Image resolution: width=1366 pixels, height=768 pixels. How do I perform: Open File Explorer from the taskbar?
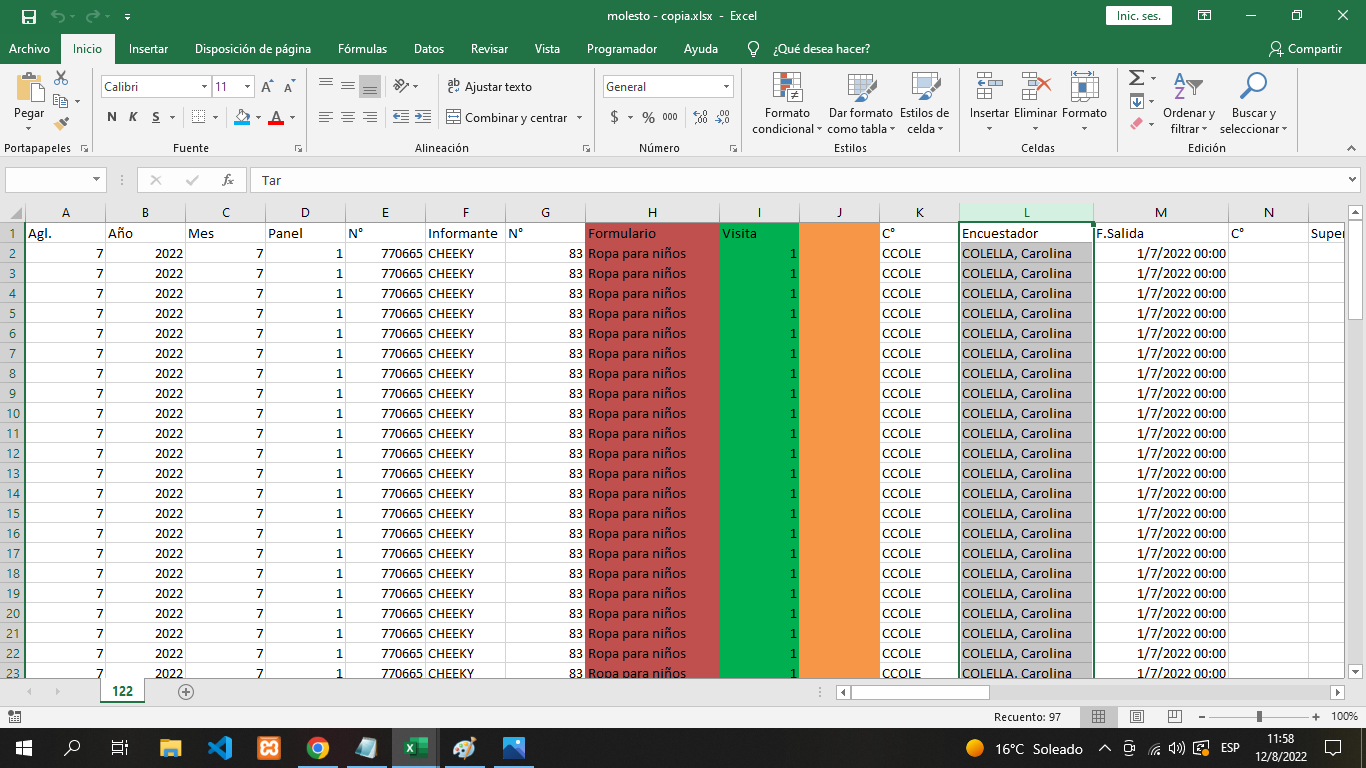(171, 748)
